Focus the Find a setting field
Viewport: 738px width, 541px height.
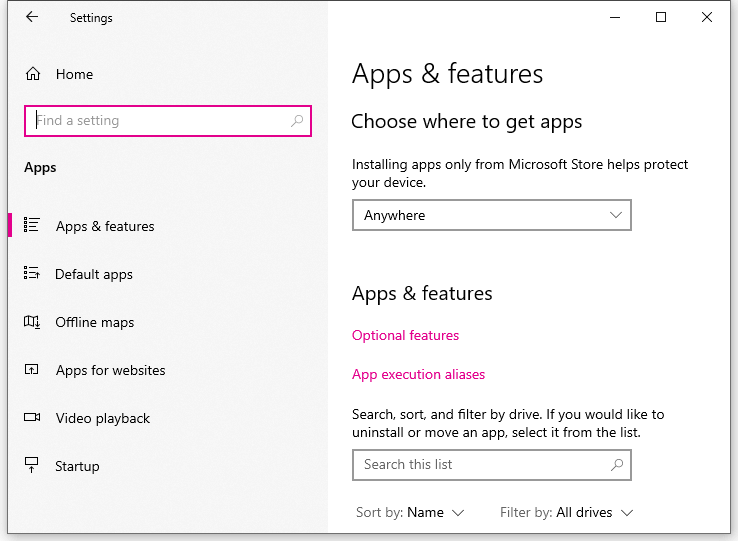pos(168,121)
